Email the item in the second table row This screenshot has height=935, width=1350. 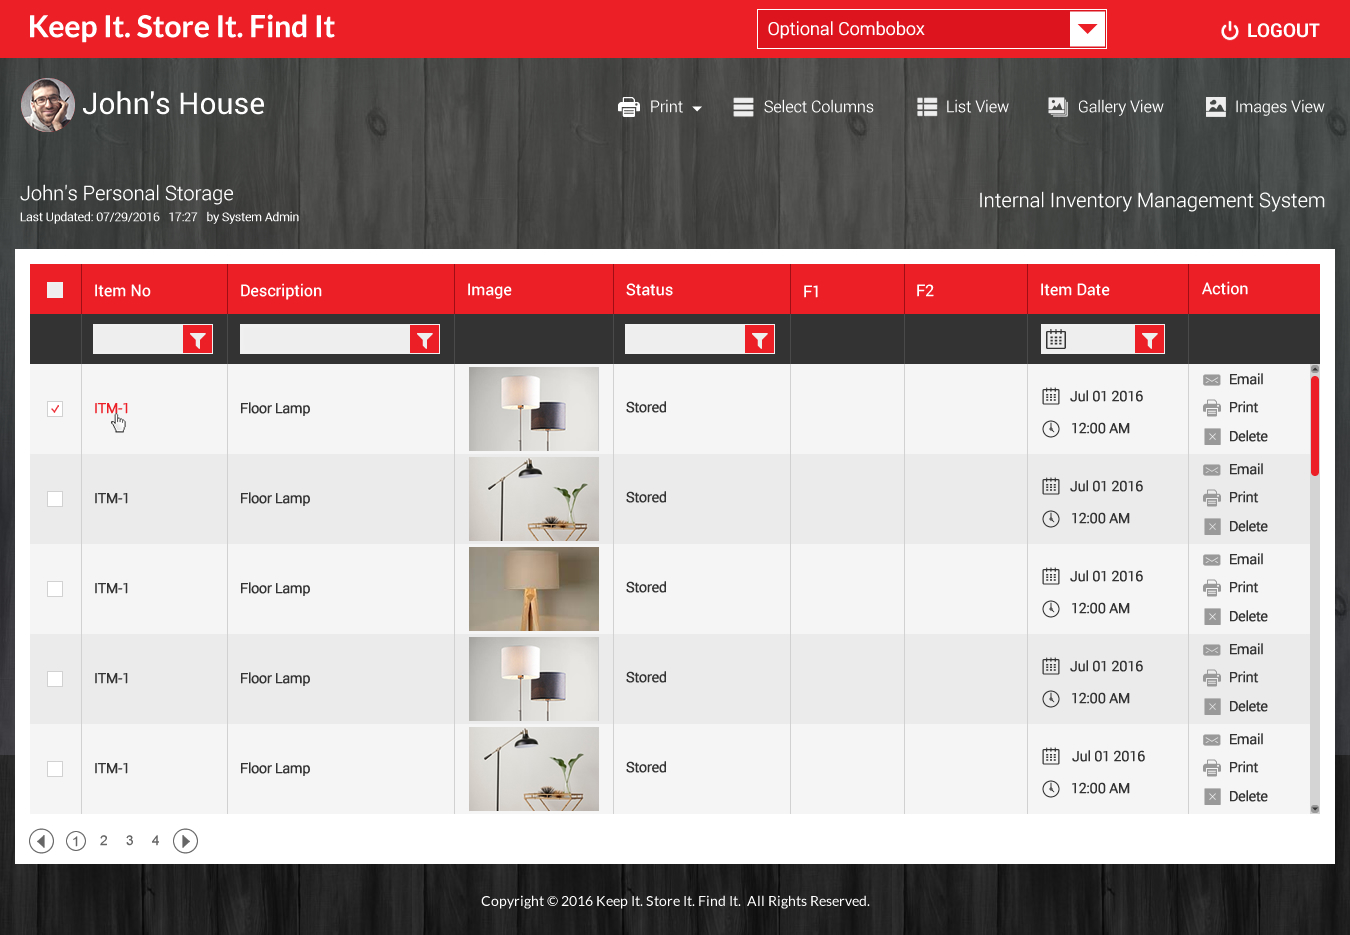coord(1234,470)
